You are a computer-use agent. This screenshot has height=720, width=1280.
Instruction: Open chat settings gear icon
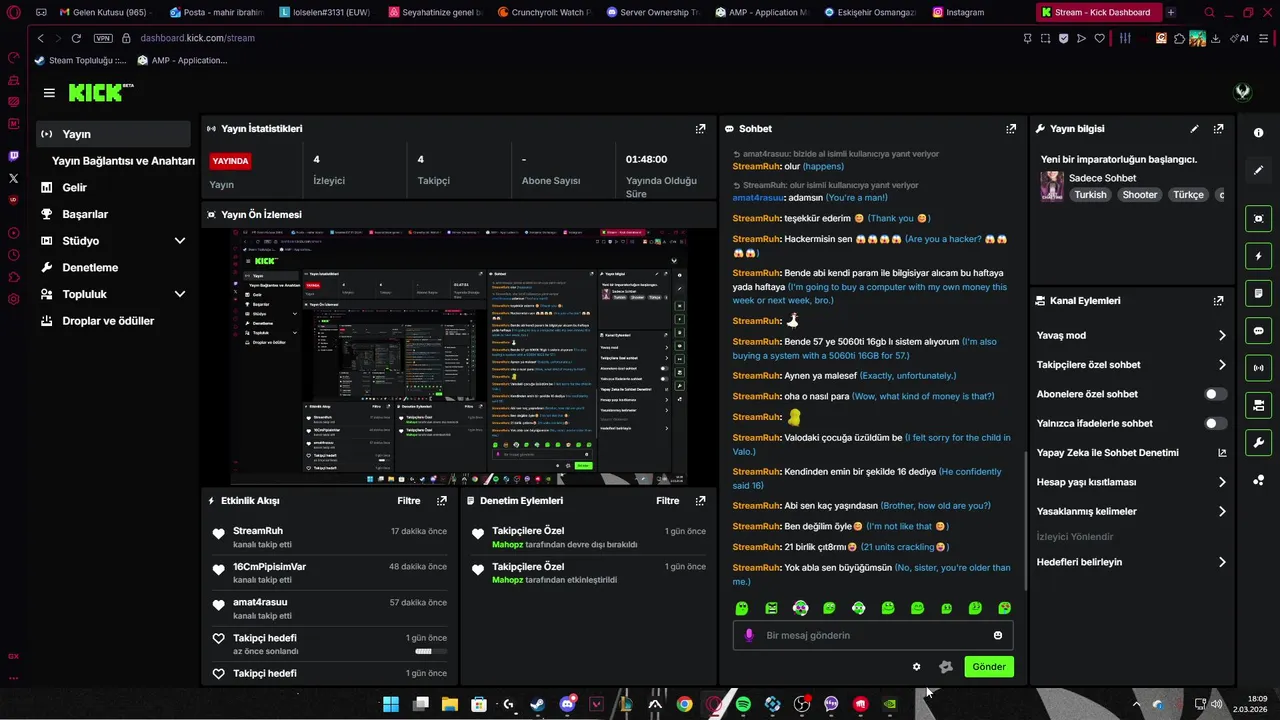[x=916, y=667]
